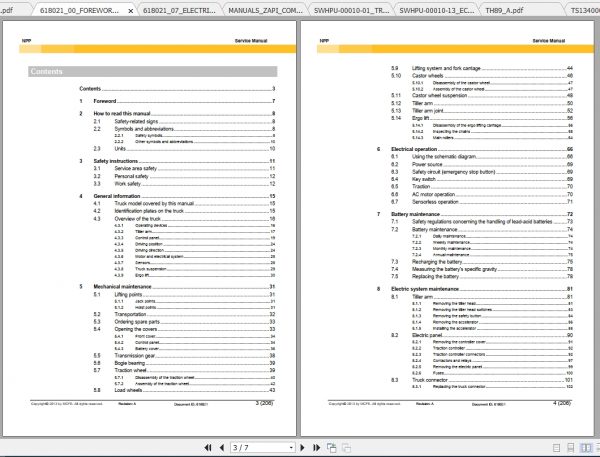Open the SWHPU-00010-01_TR tab
The image size is (600, 457).
(351, 11)
